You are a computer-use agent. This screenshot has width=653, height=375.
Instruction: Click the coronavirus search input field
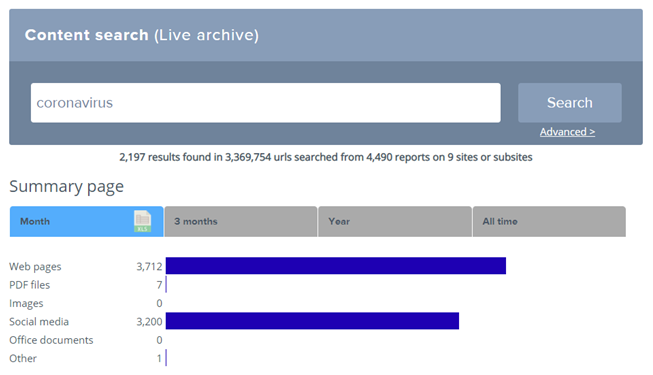(x=266, y=103)
